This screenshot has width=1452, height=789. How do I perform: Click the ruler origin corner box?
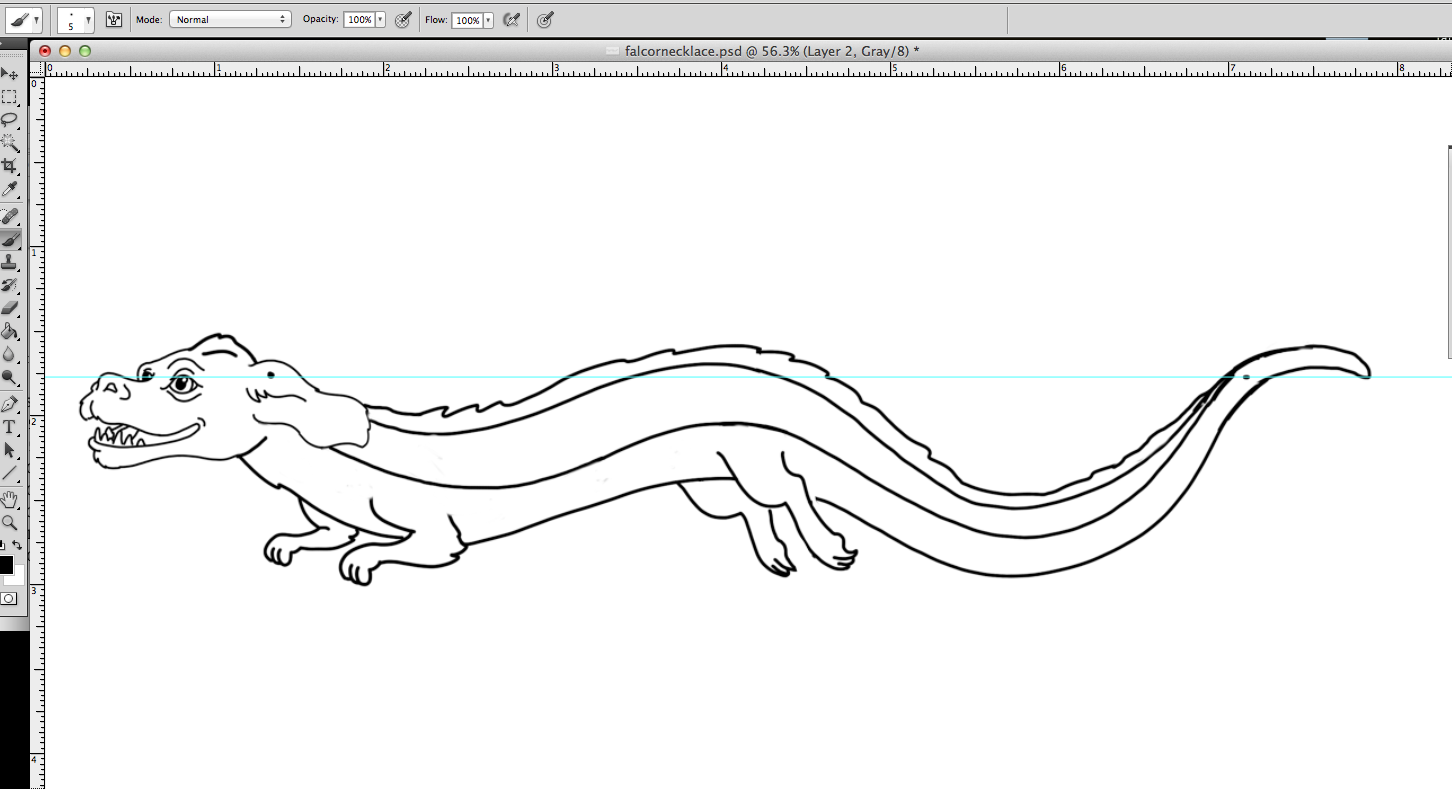(x=37, y=70)
